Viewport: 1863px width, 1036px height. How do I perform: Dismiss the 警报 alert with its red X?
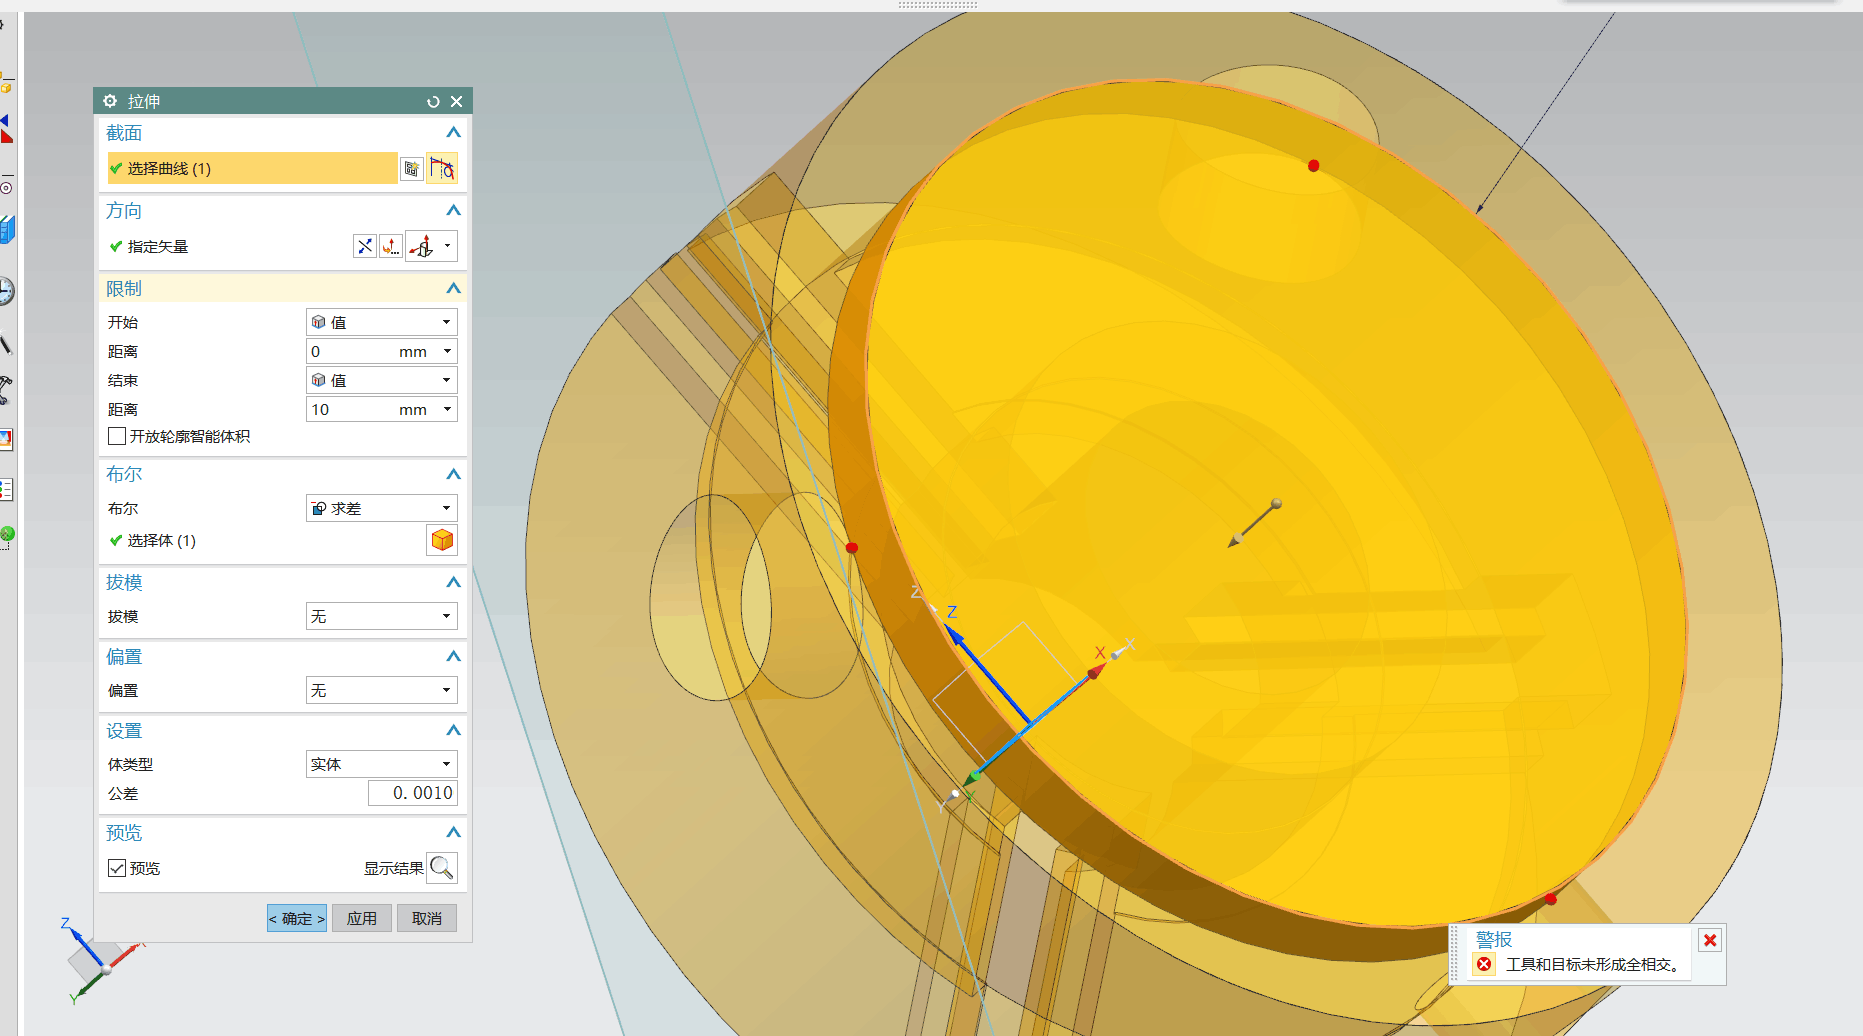[x=1710, y=940]
